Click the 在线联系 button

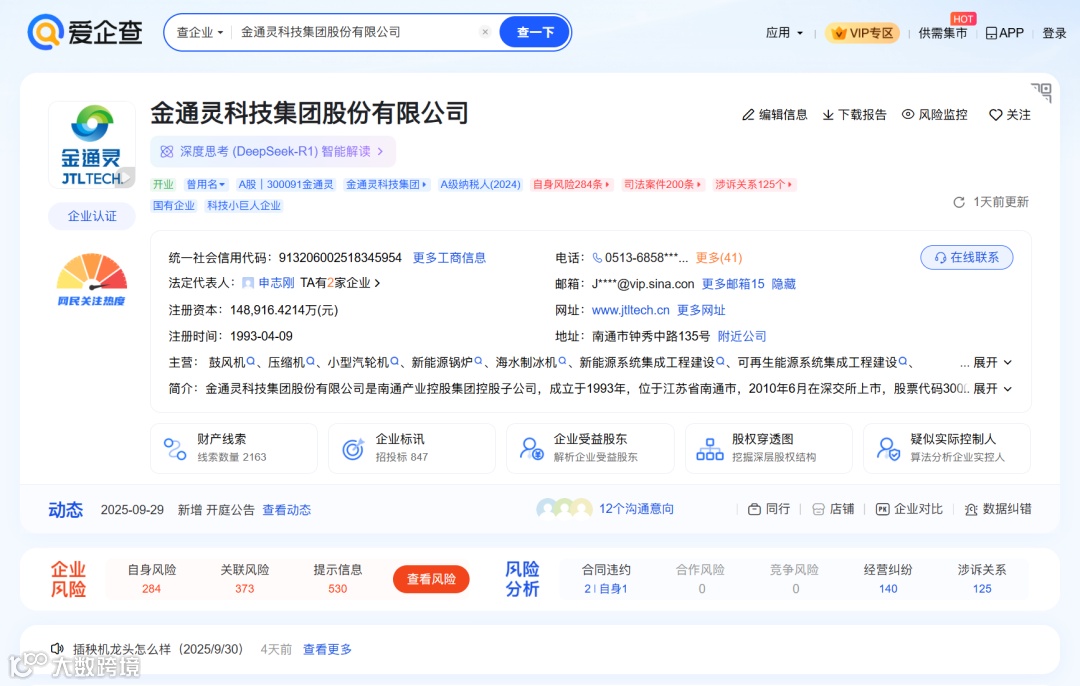(966, 258)
